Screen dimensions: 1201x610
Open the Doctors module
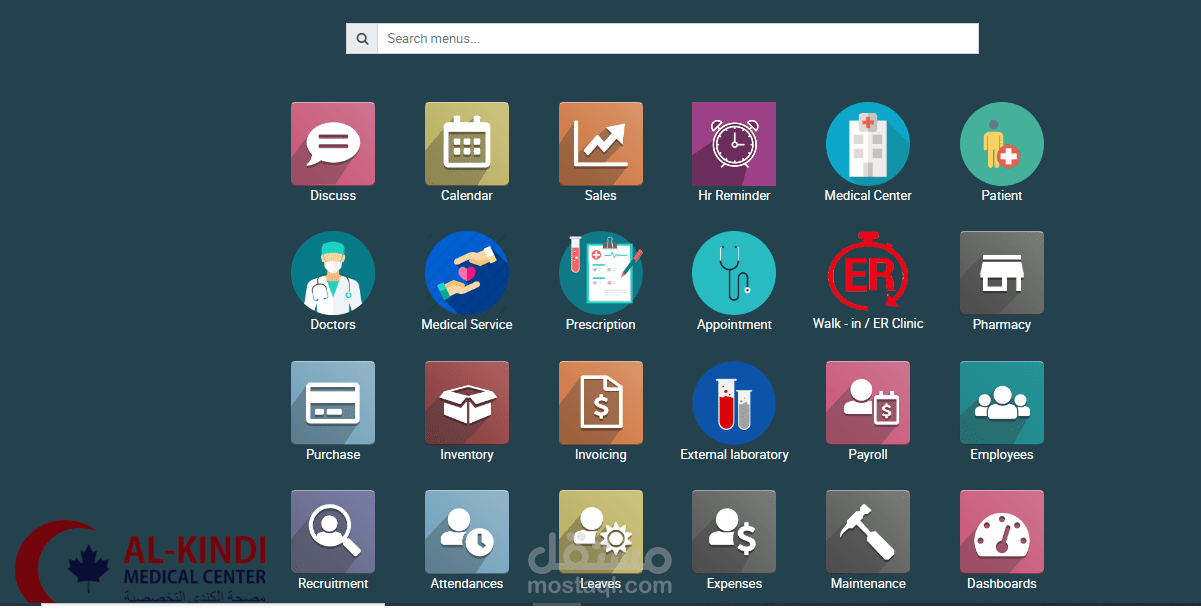[333, 272]
